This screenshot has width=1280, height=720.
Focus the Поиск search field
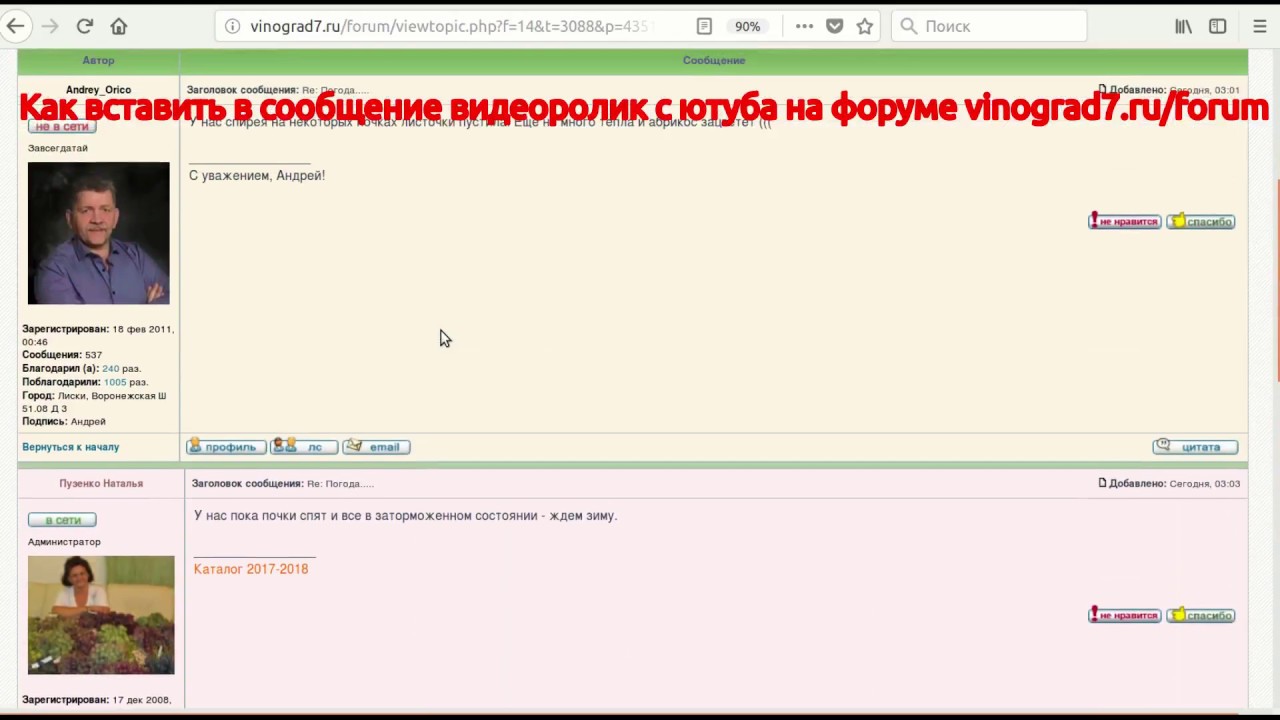coord(988,27)
